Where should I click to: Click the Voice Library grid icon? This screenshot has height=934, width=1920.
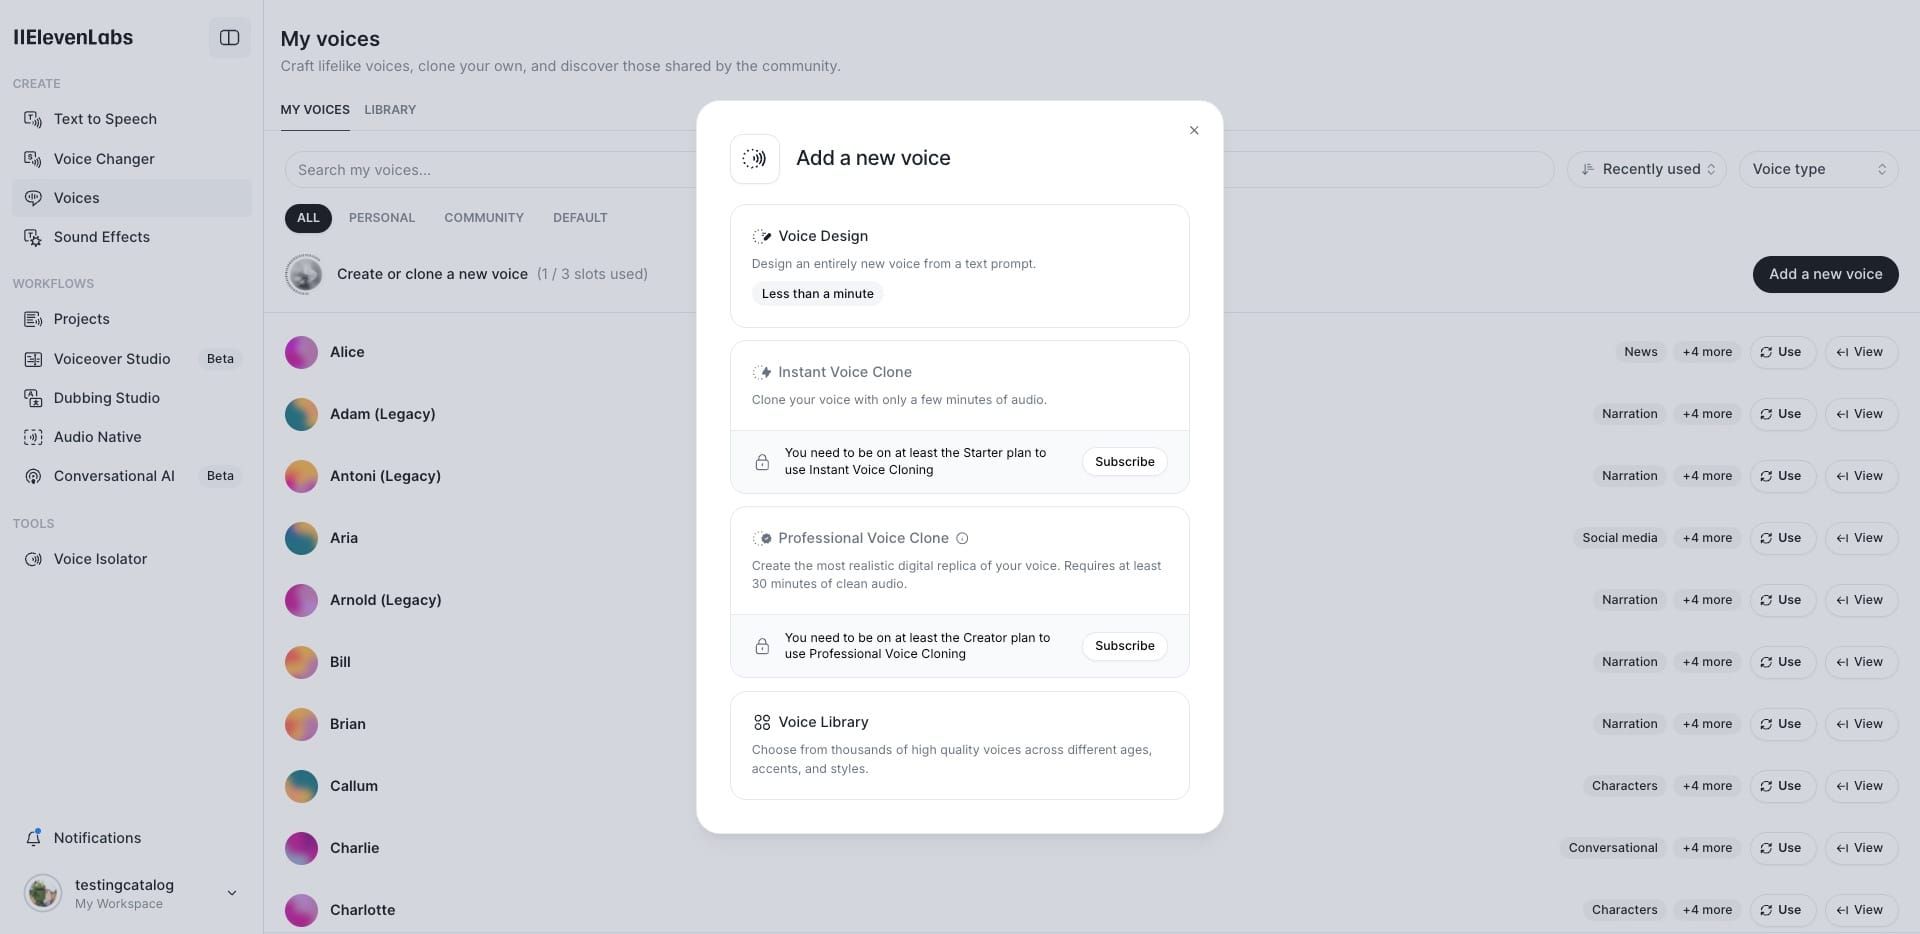[762, 722]
